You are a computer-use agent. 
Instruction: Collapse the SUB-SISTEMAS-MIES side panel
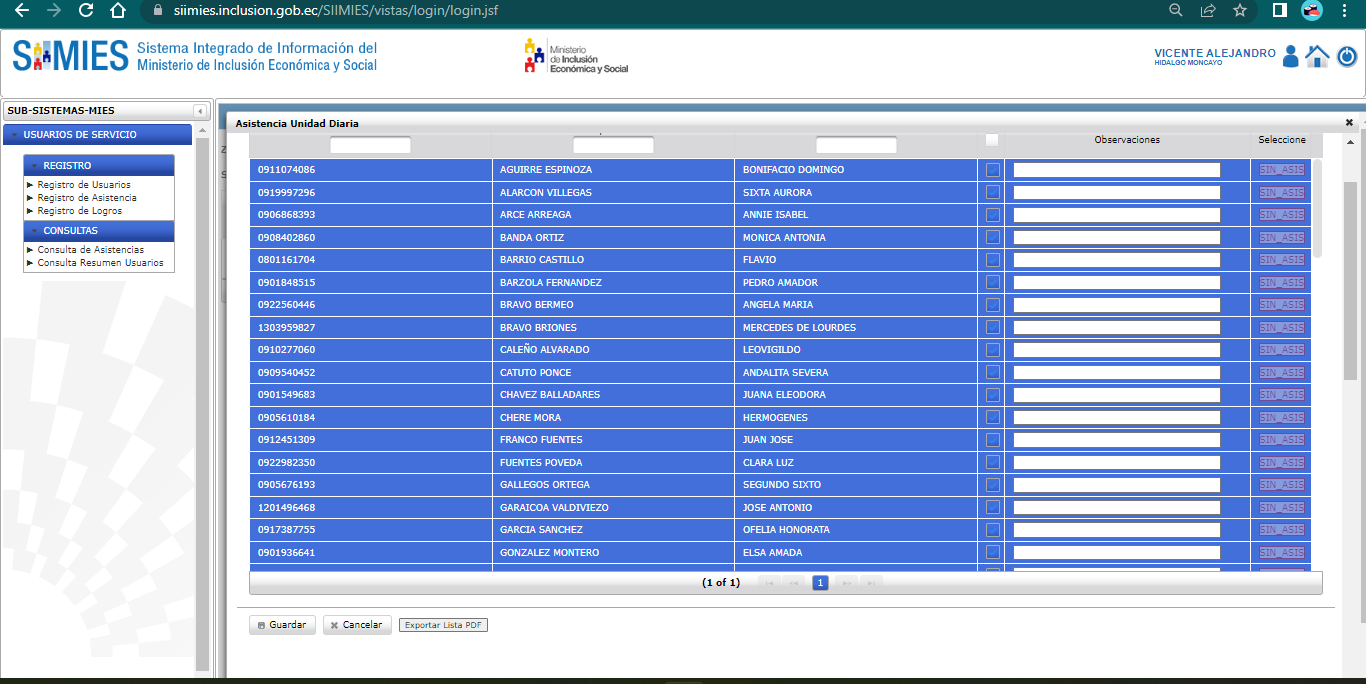tap(200, 111)
